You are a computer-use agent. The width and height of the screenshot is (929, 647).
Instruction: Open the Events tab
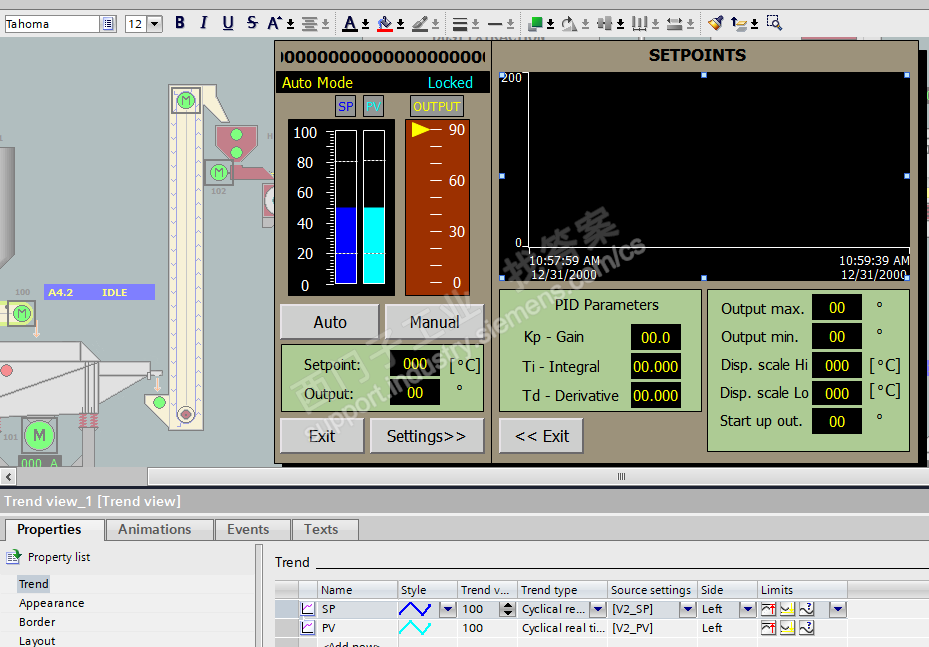(x=248, y=530)
